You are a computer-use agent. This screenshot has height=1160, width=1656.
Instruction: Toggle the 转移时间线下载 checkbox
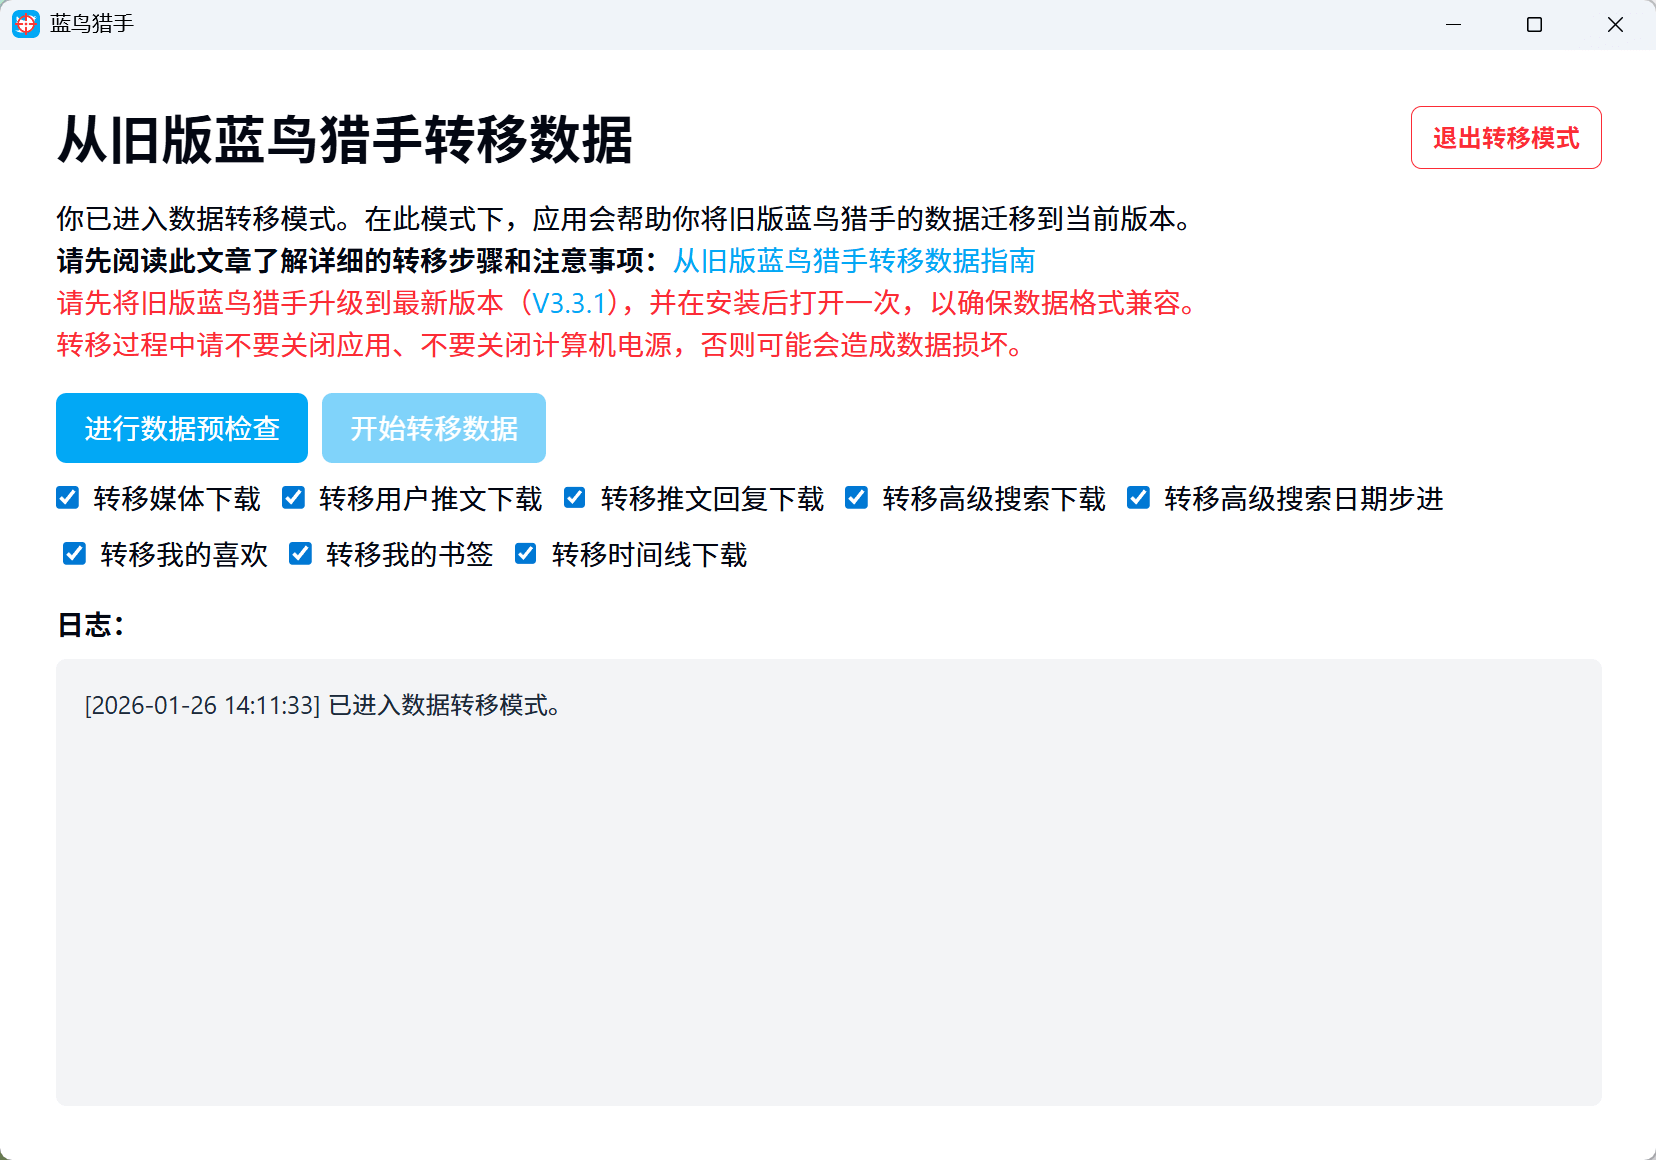point(526,554)
